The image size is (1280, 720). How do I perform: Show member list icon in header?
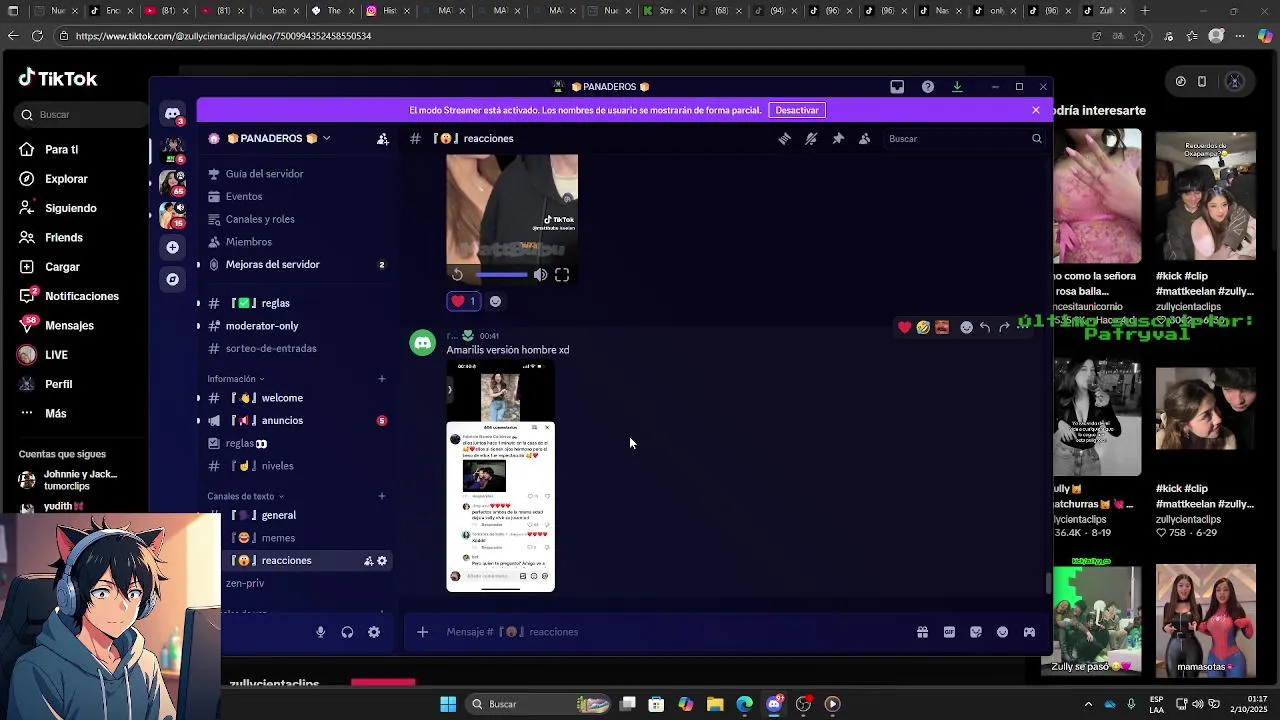(865, 139)
